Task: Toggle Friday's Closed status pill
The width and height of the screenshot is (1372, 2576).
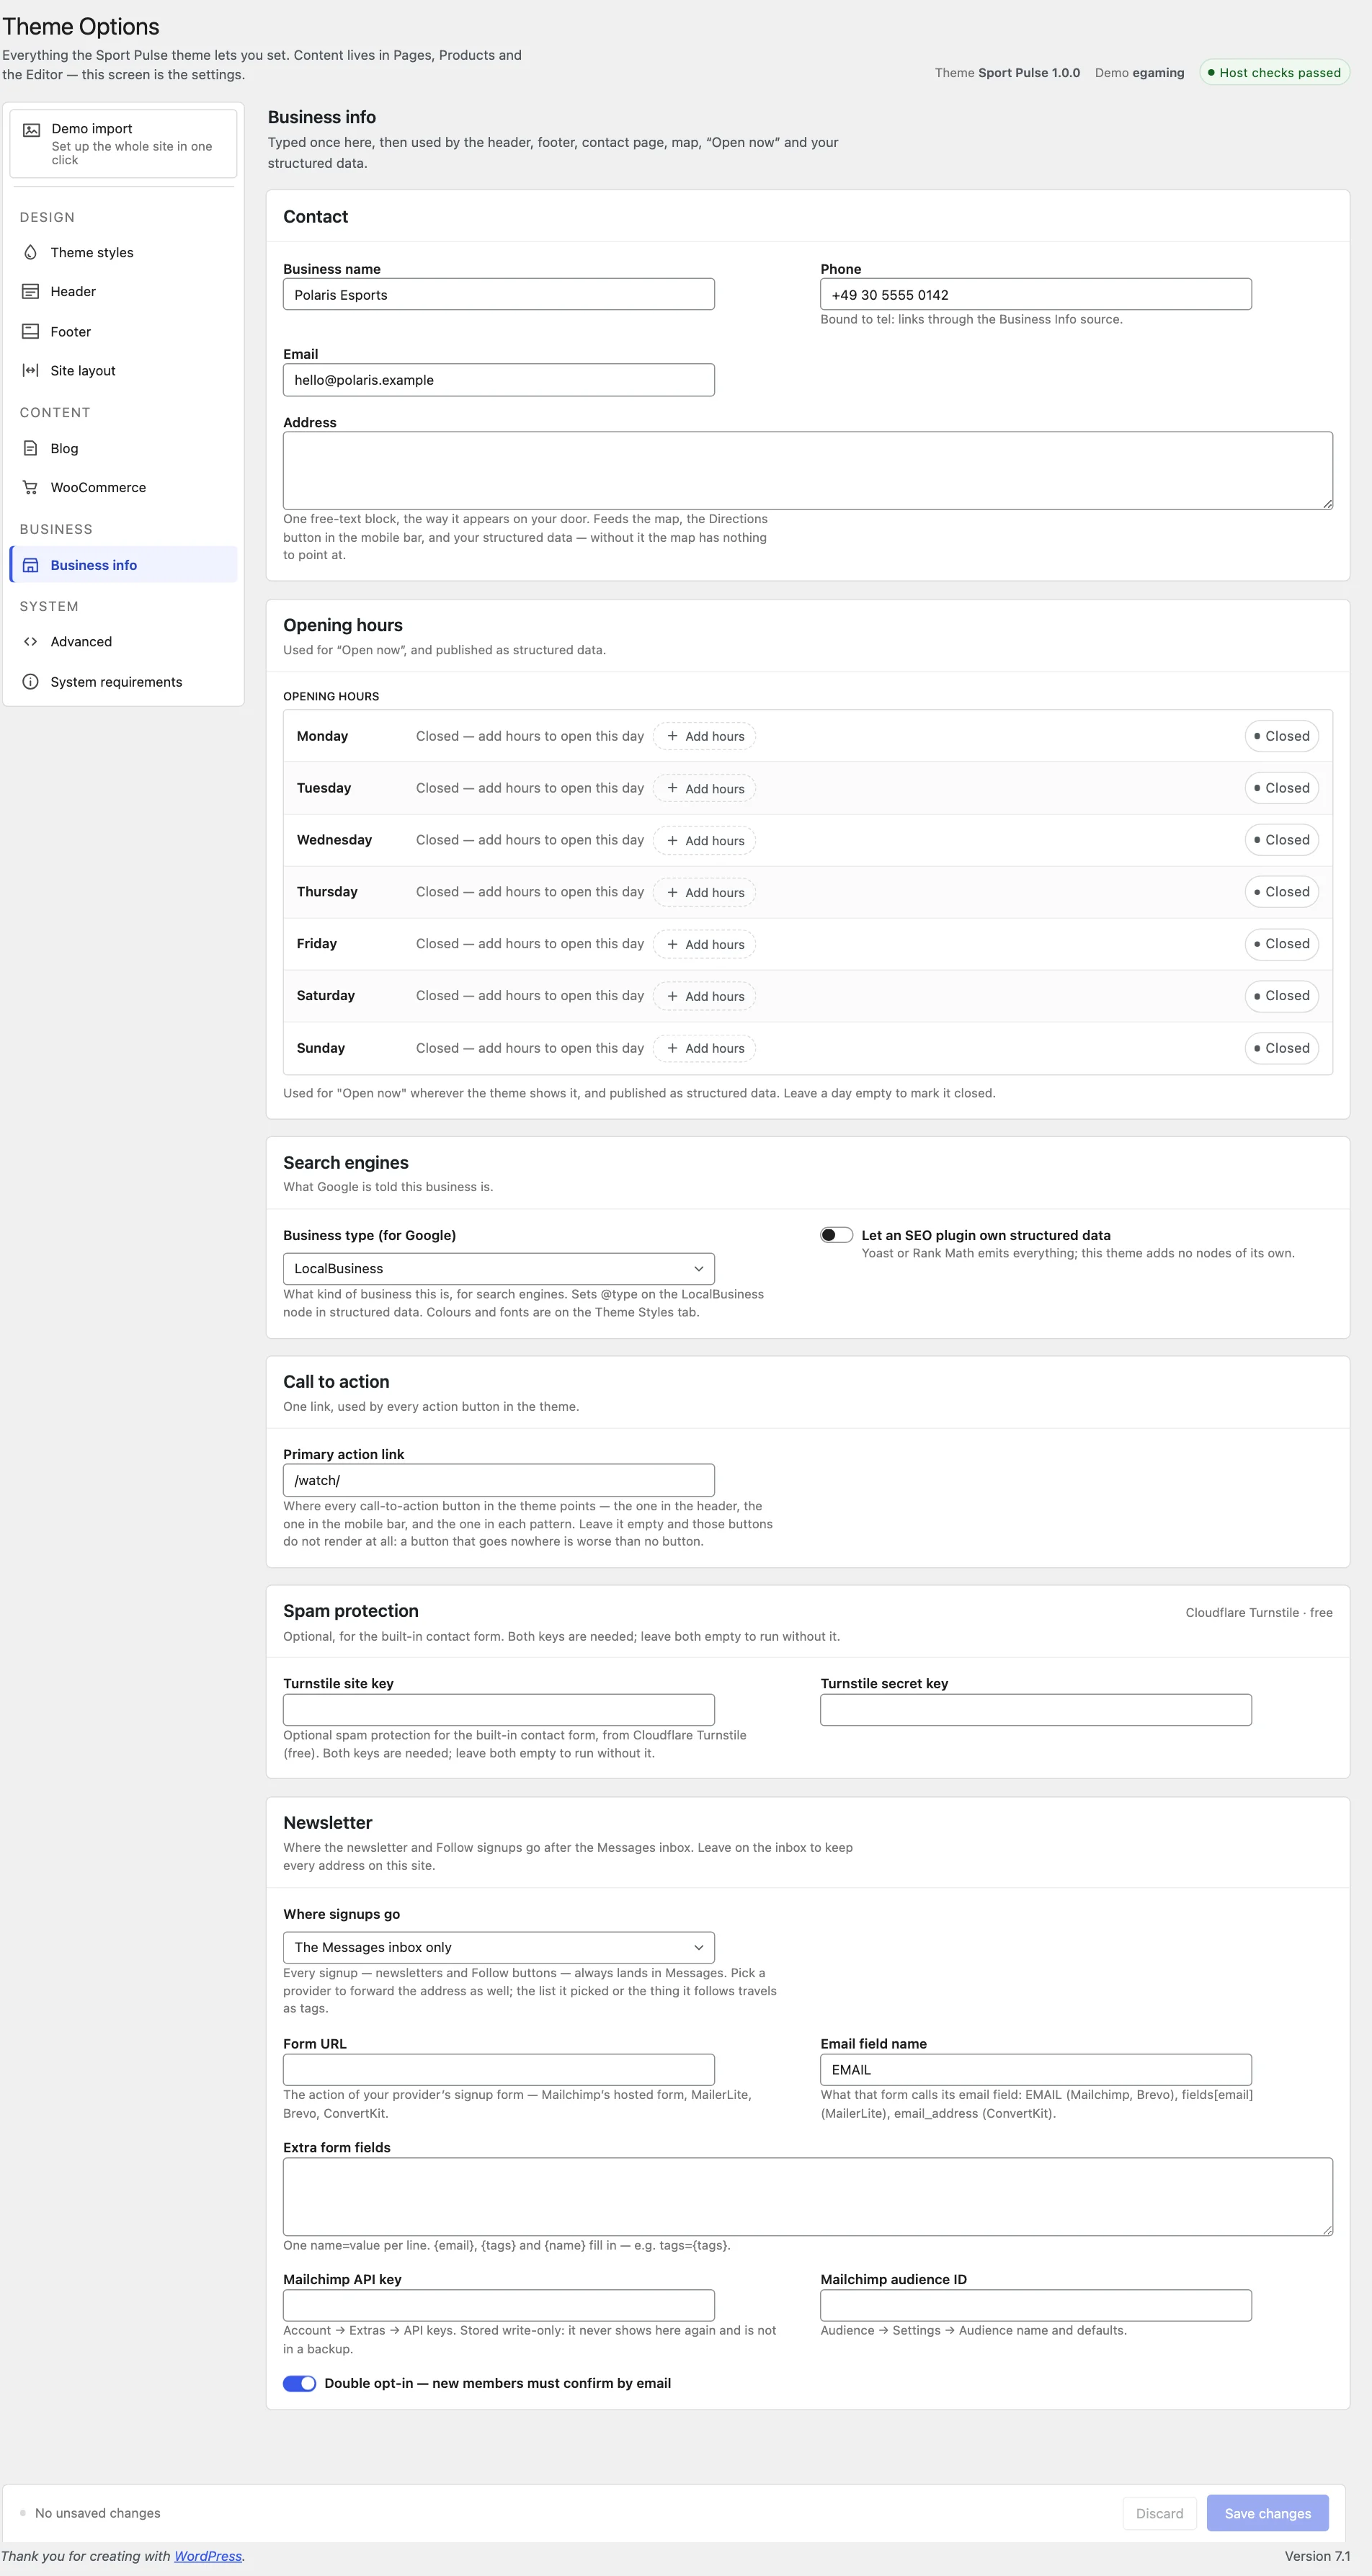Action: pos(1281,944)
